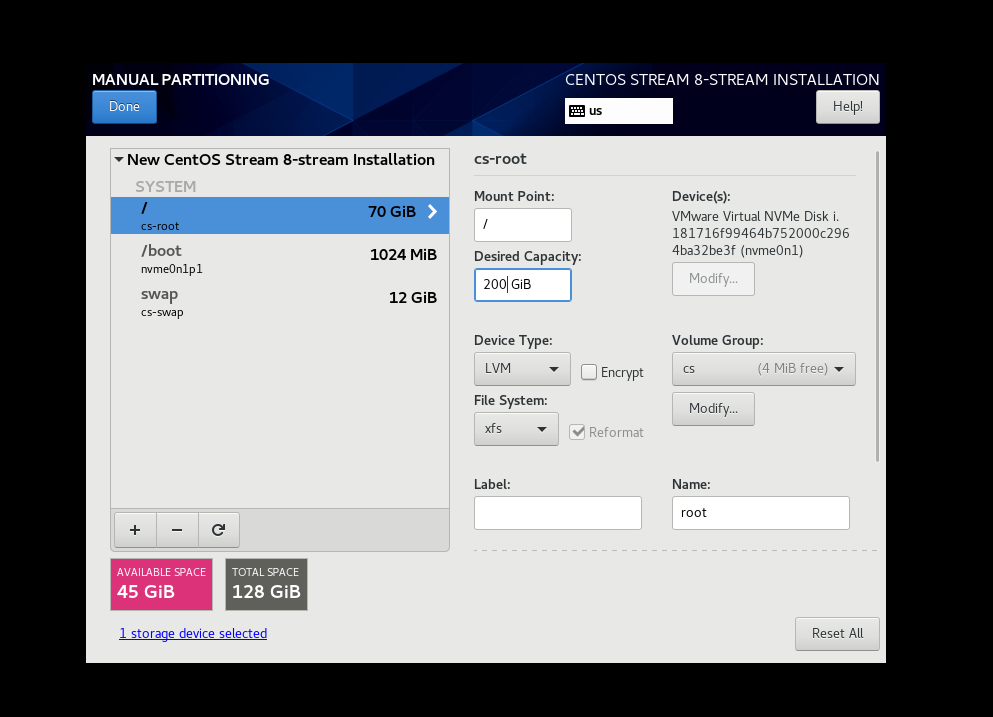Open the Help! button
993x717 pixels.
coord(847,106)
